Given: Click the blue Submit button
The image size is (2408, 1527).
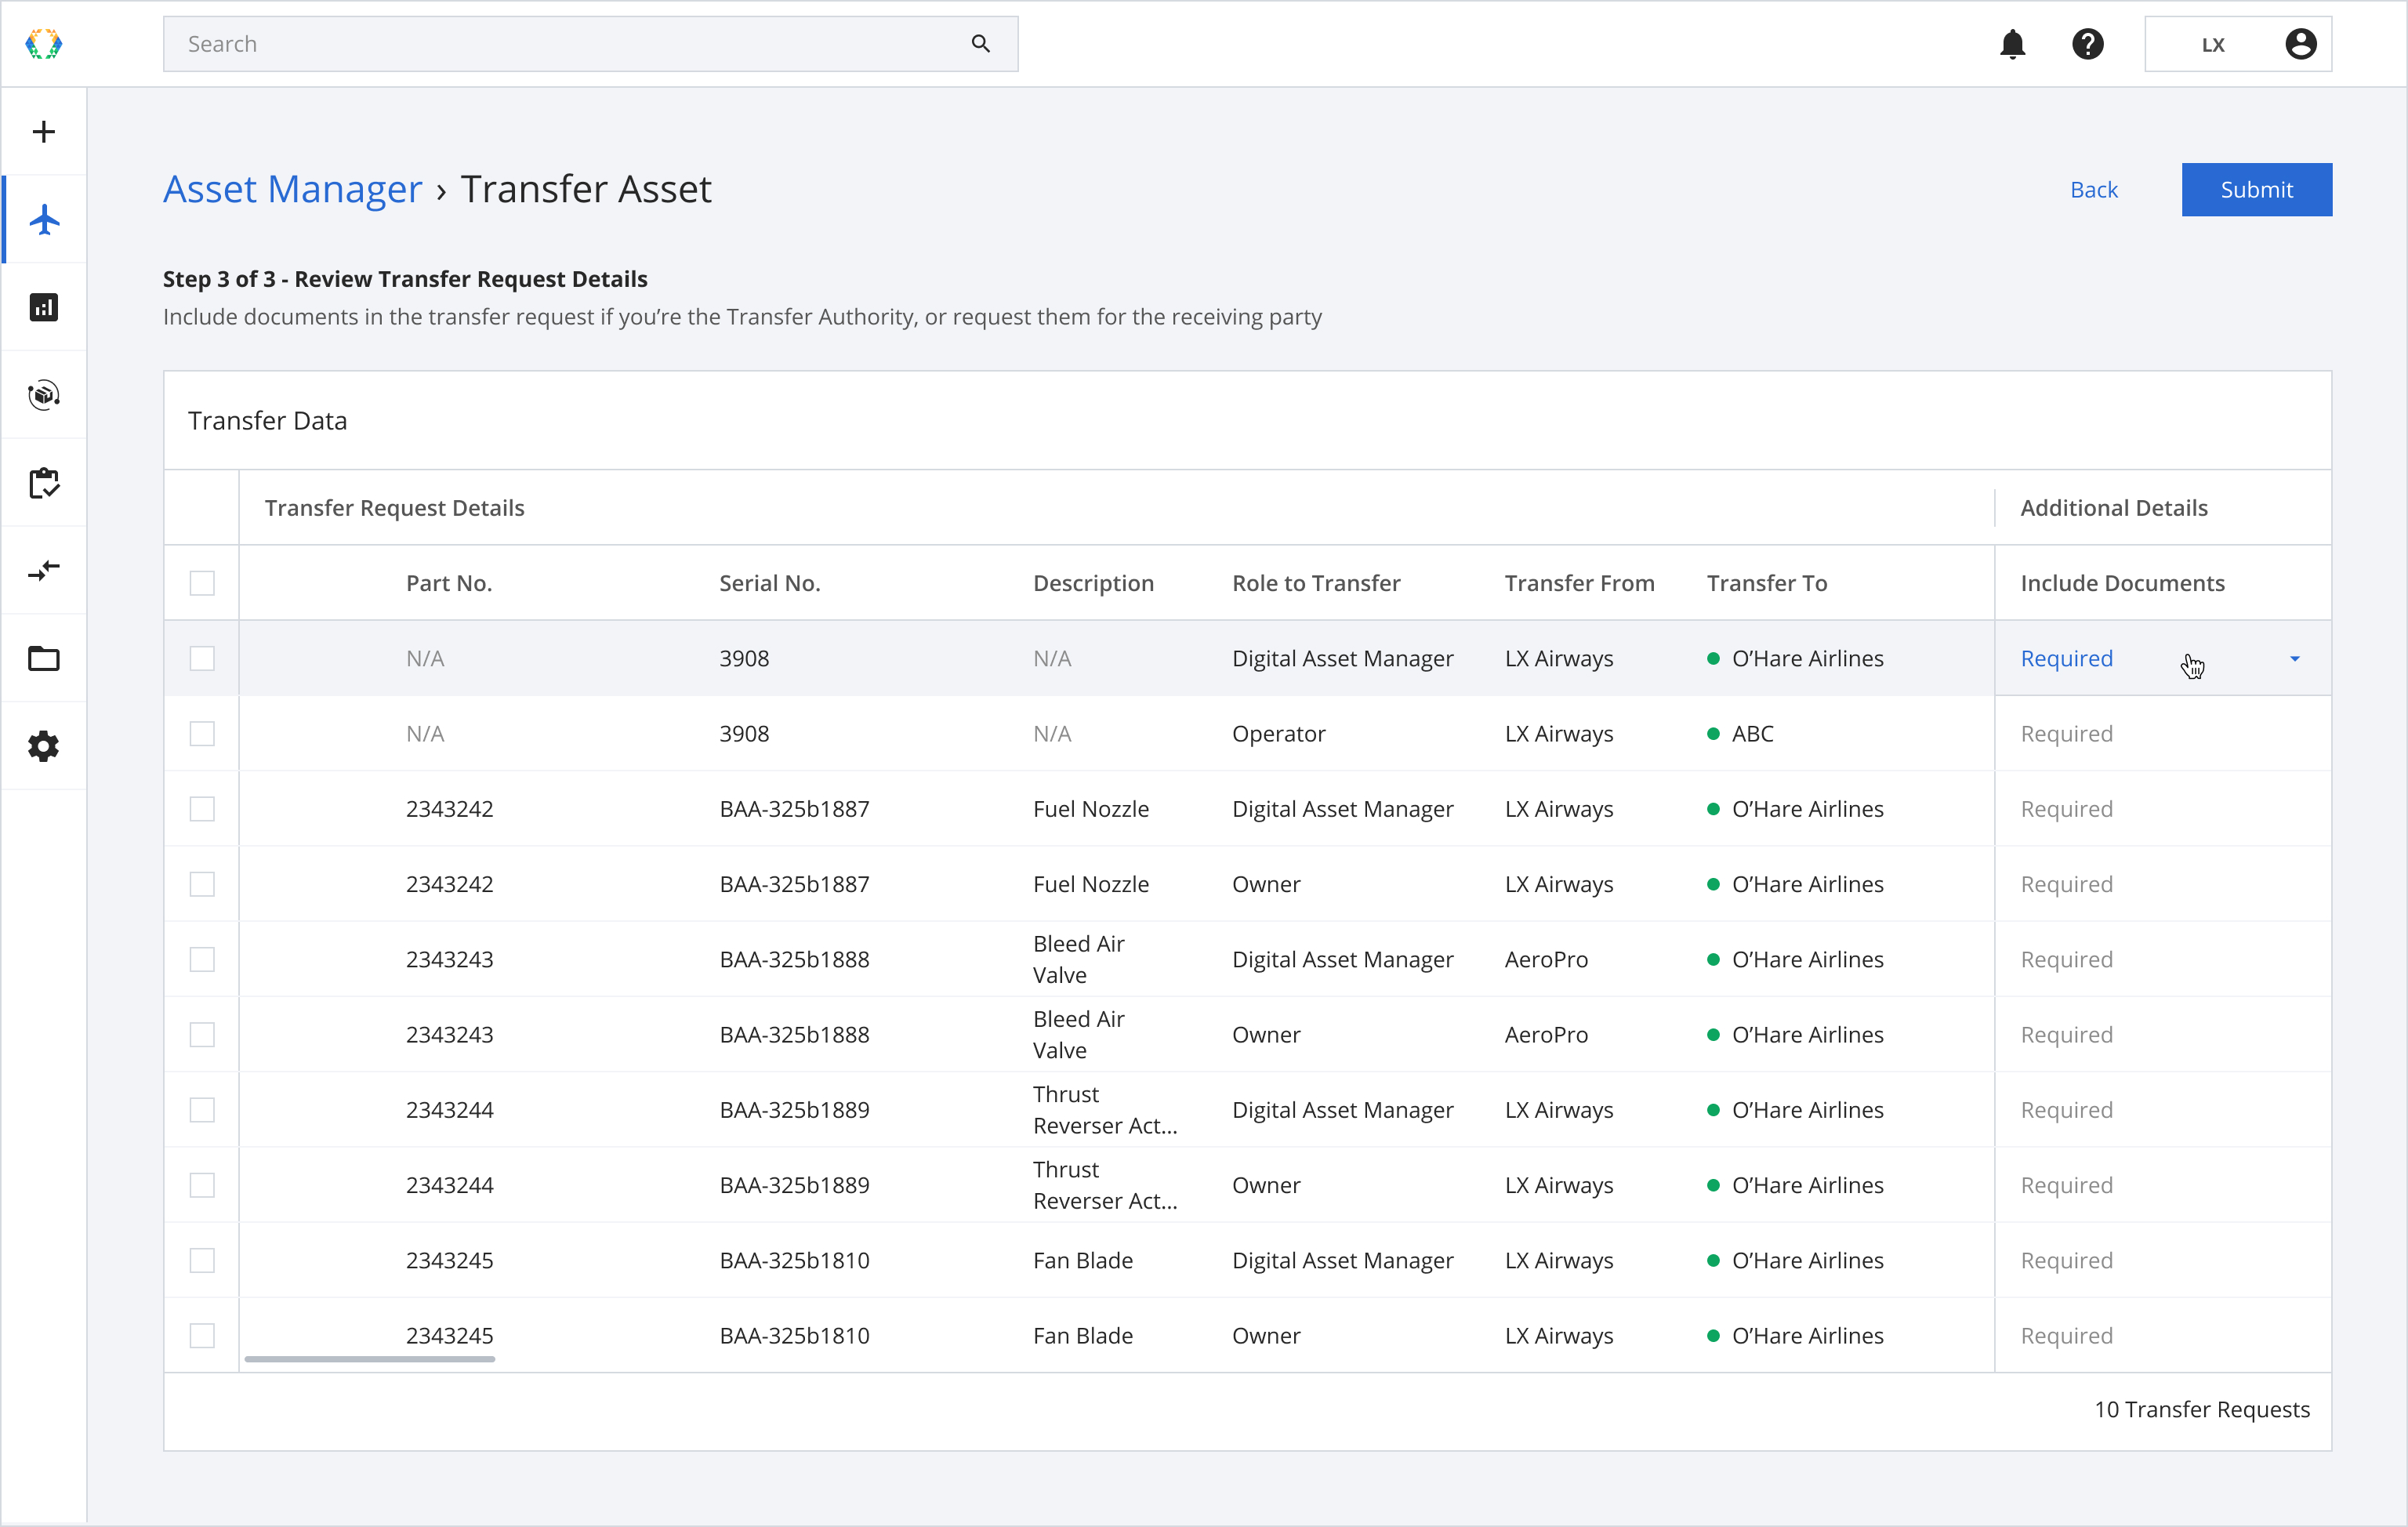Looking at the screenshot, I should point(2256,190).
